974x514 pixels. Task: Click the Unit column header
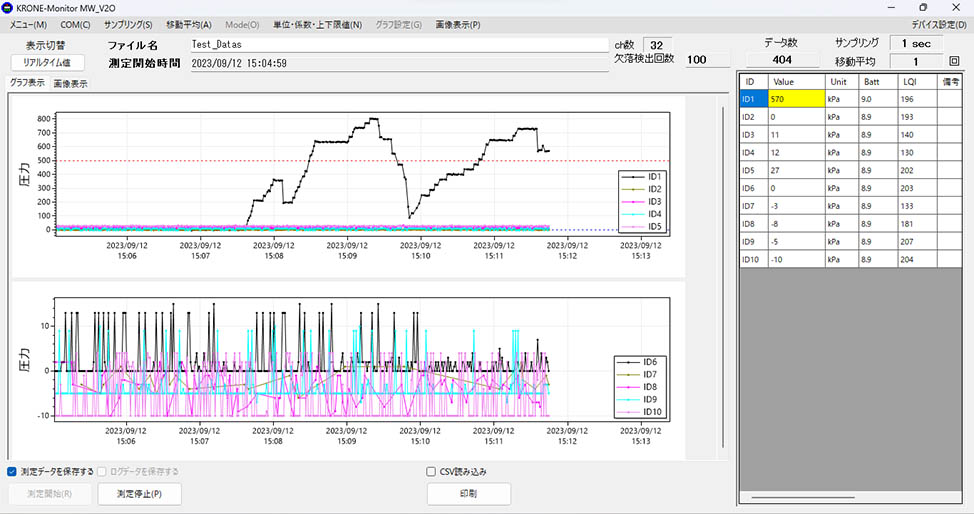click(842, 82)
